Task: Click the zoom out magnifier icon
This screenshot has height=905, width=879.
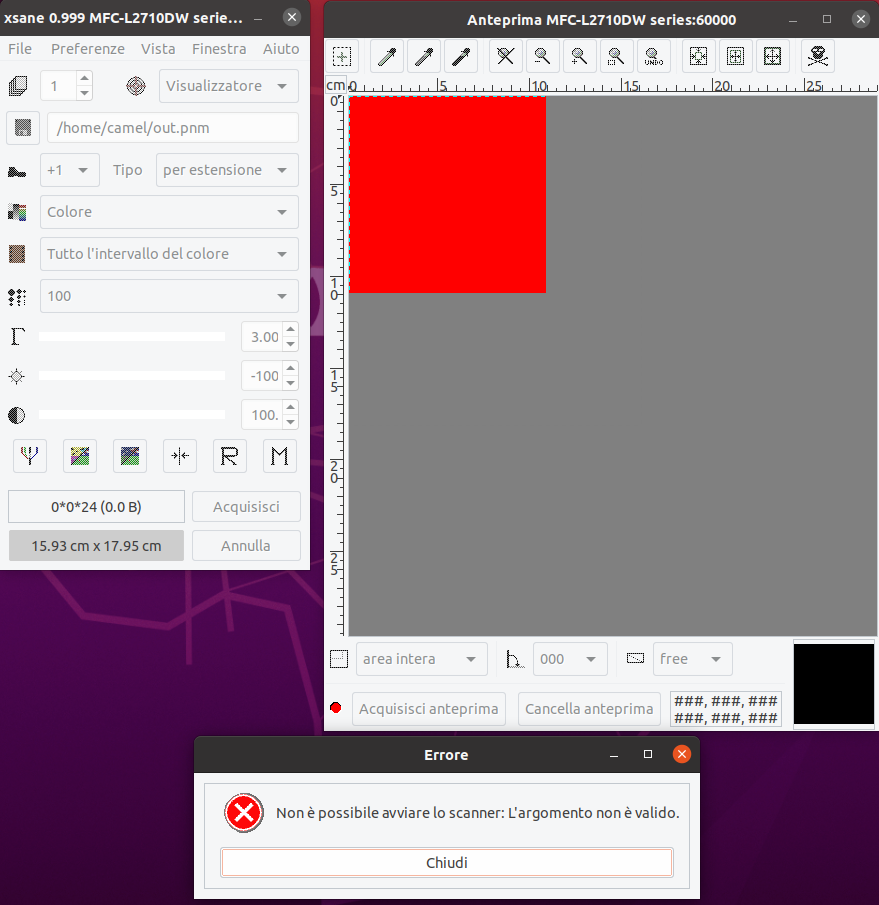Action: click(x=543, y=56)
